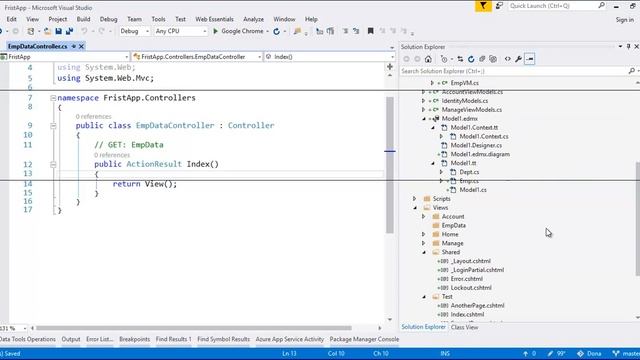Screen dimensions: 640x360
Task: Open the Output tab at bottom
Action: [71, 339]
